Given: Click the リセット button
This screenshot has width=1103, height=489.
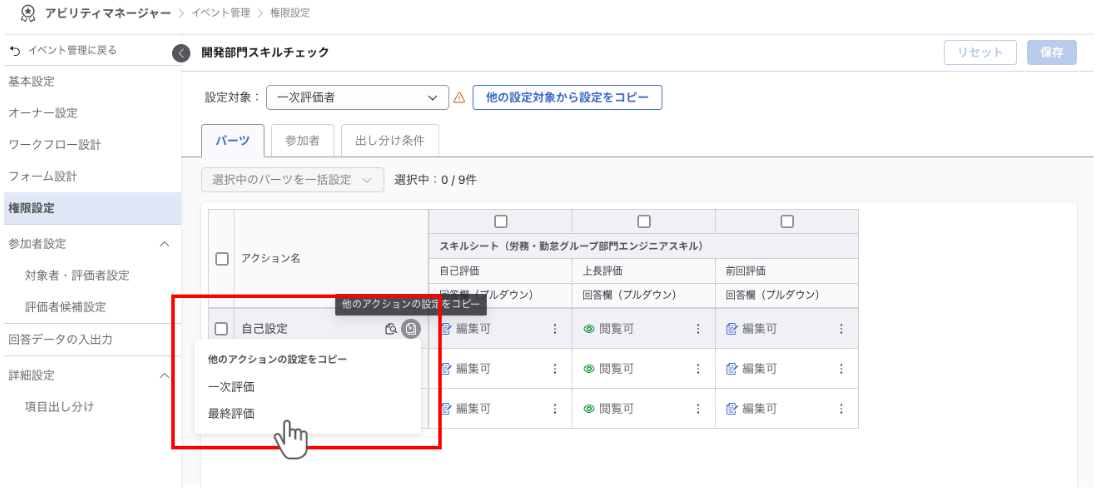Looking at the screenshot, I should click(x=981, y=53).
